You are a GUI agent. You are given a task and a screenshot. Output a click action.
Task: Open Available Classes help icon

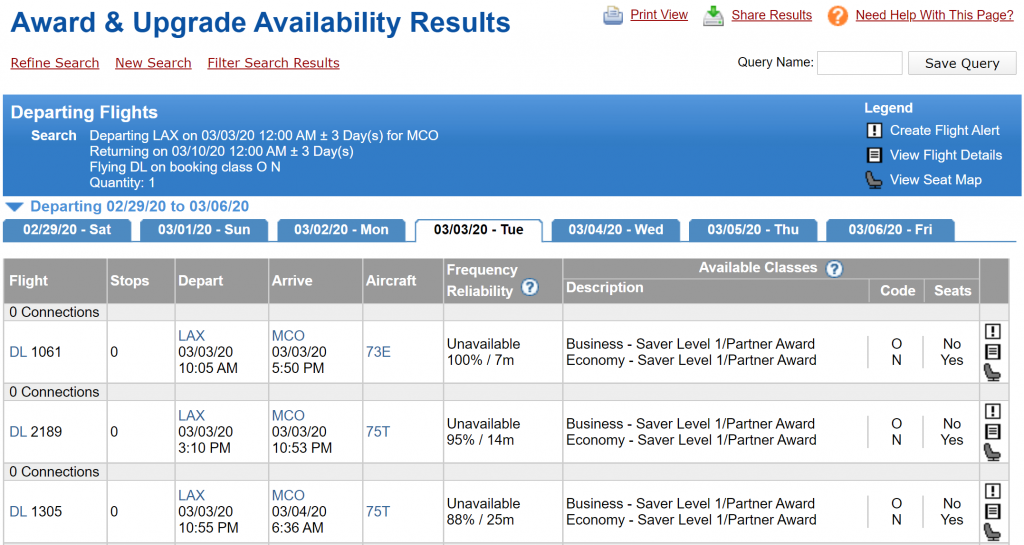(x=834, y=268)
